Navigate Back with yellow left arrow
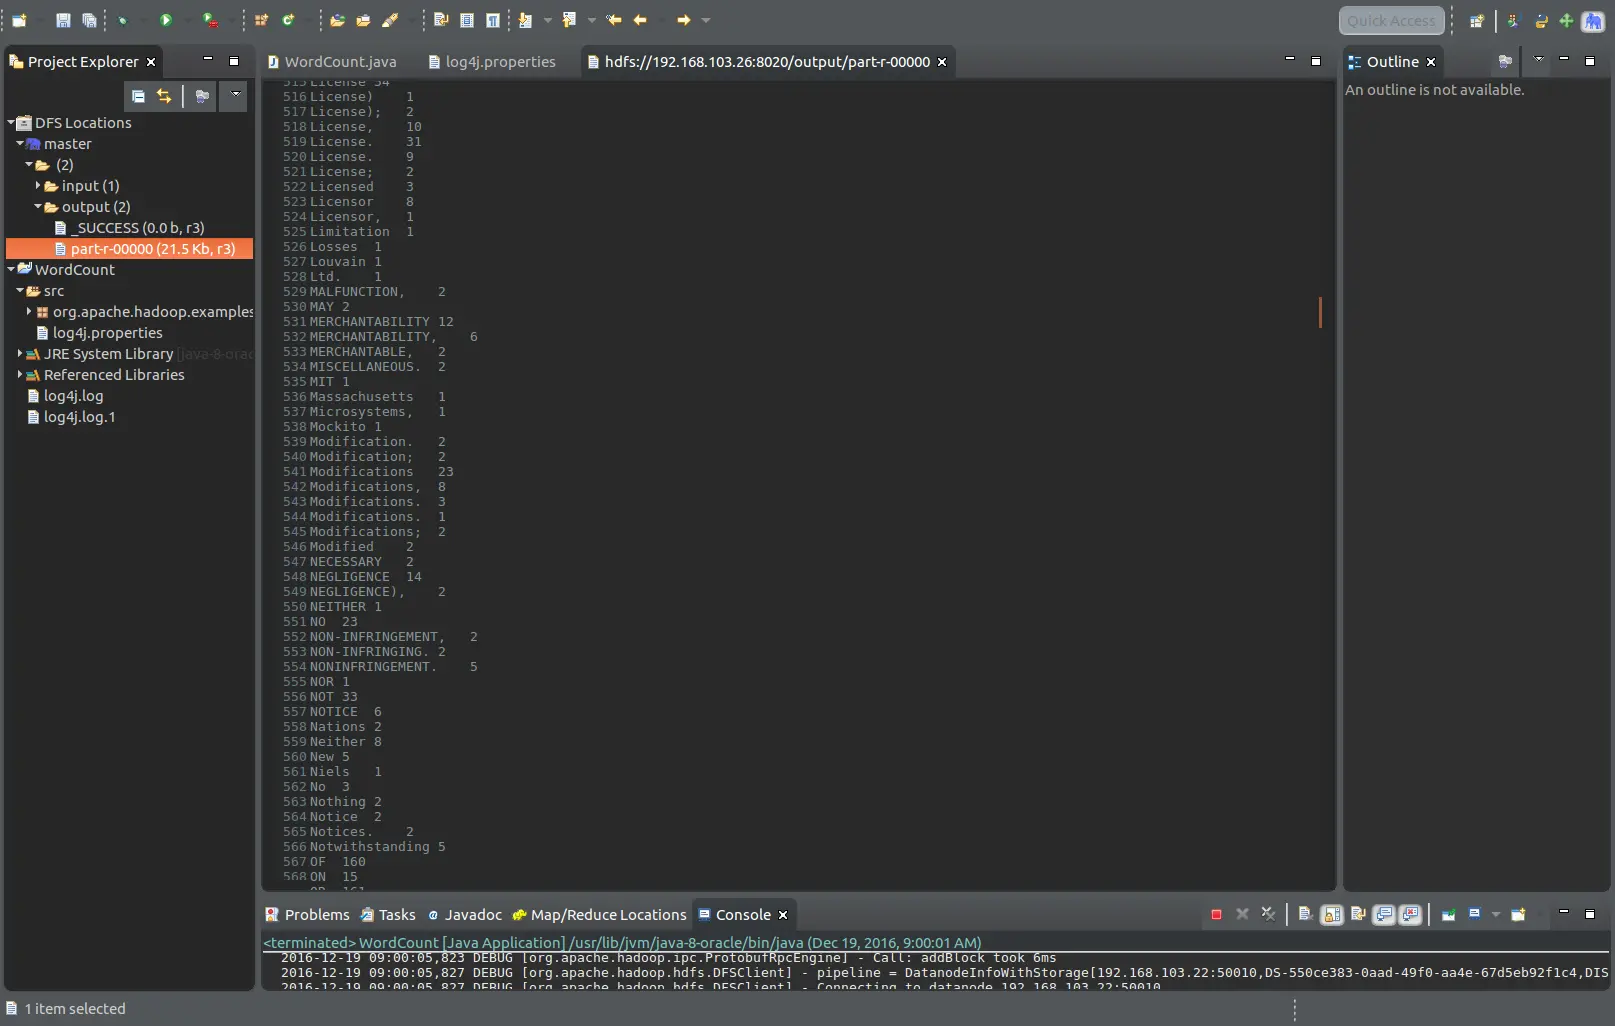 tap(640, 20)
